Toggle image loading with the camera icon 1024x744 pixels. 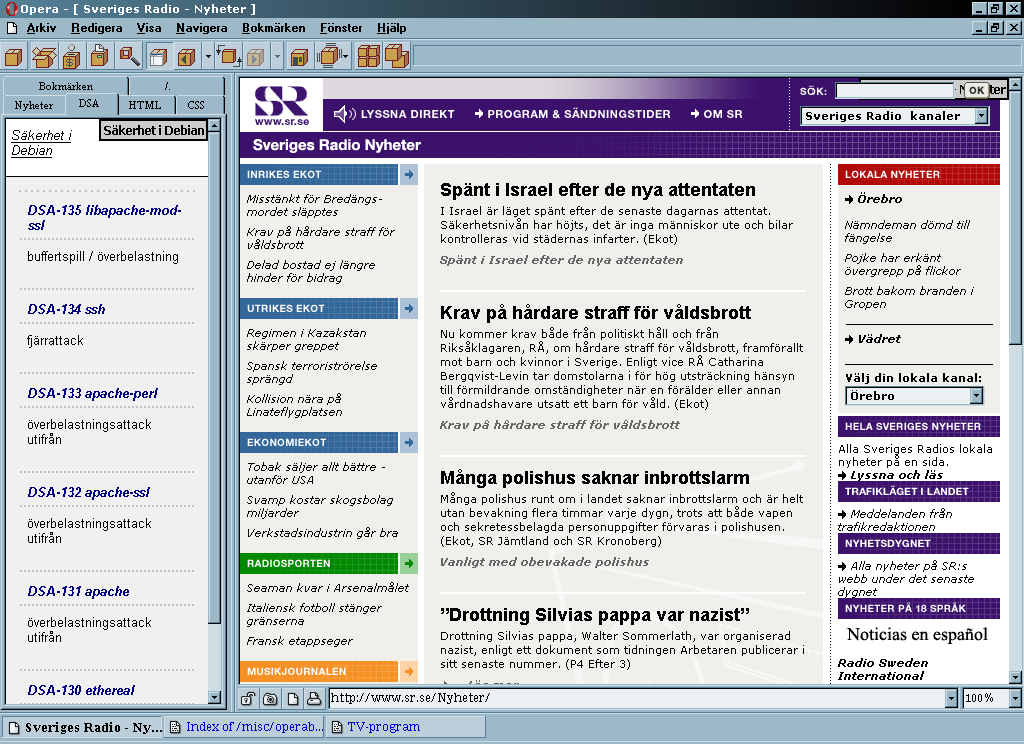click(271, 698)
